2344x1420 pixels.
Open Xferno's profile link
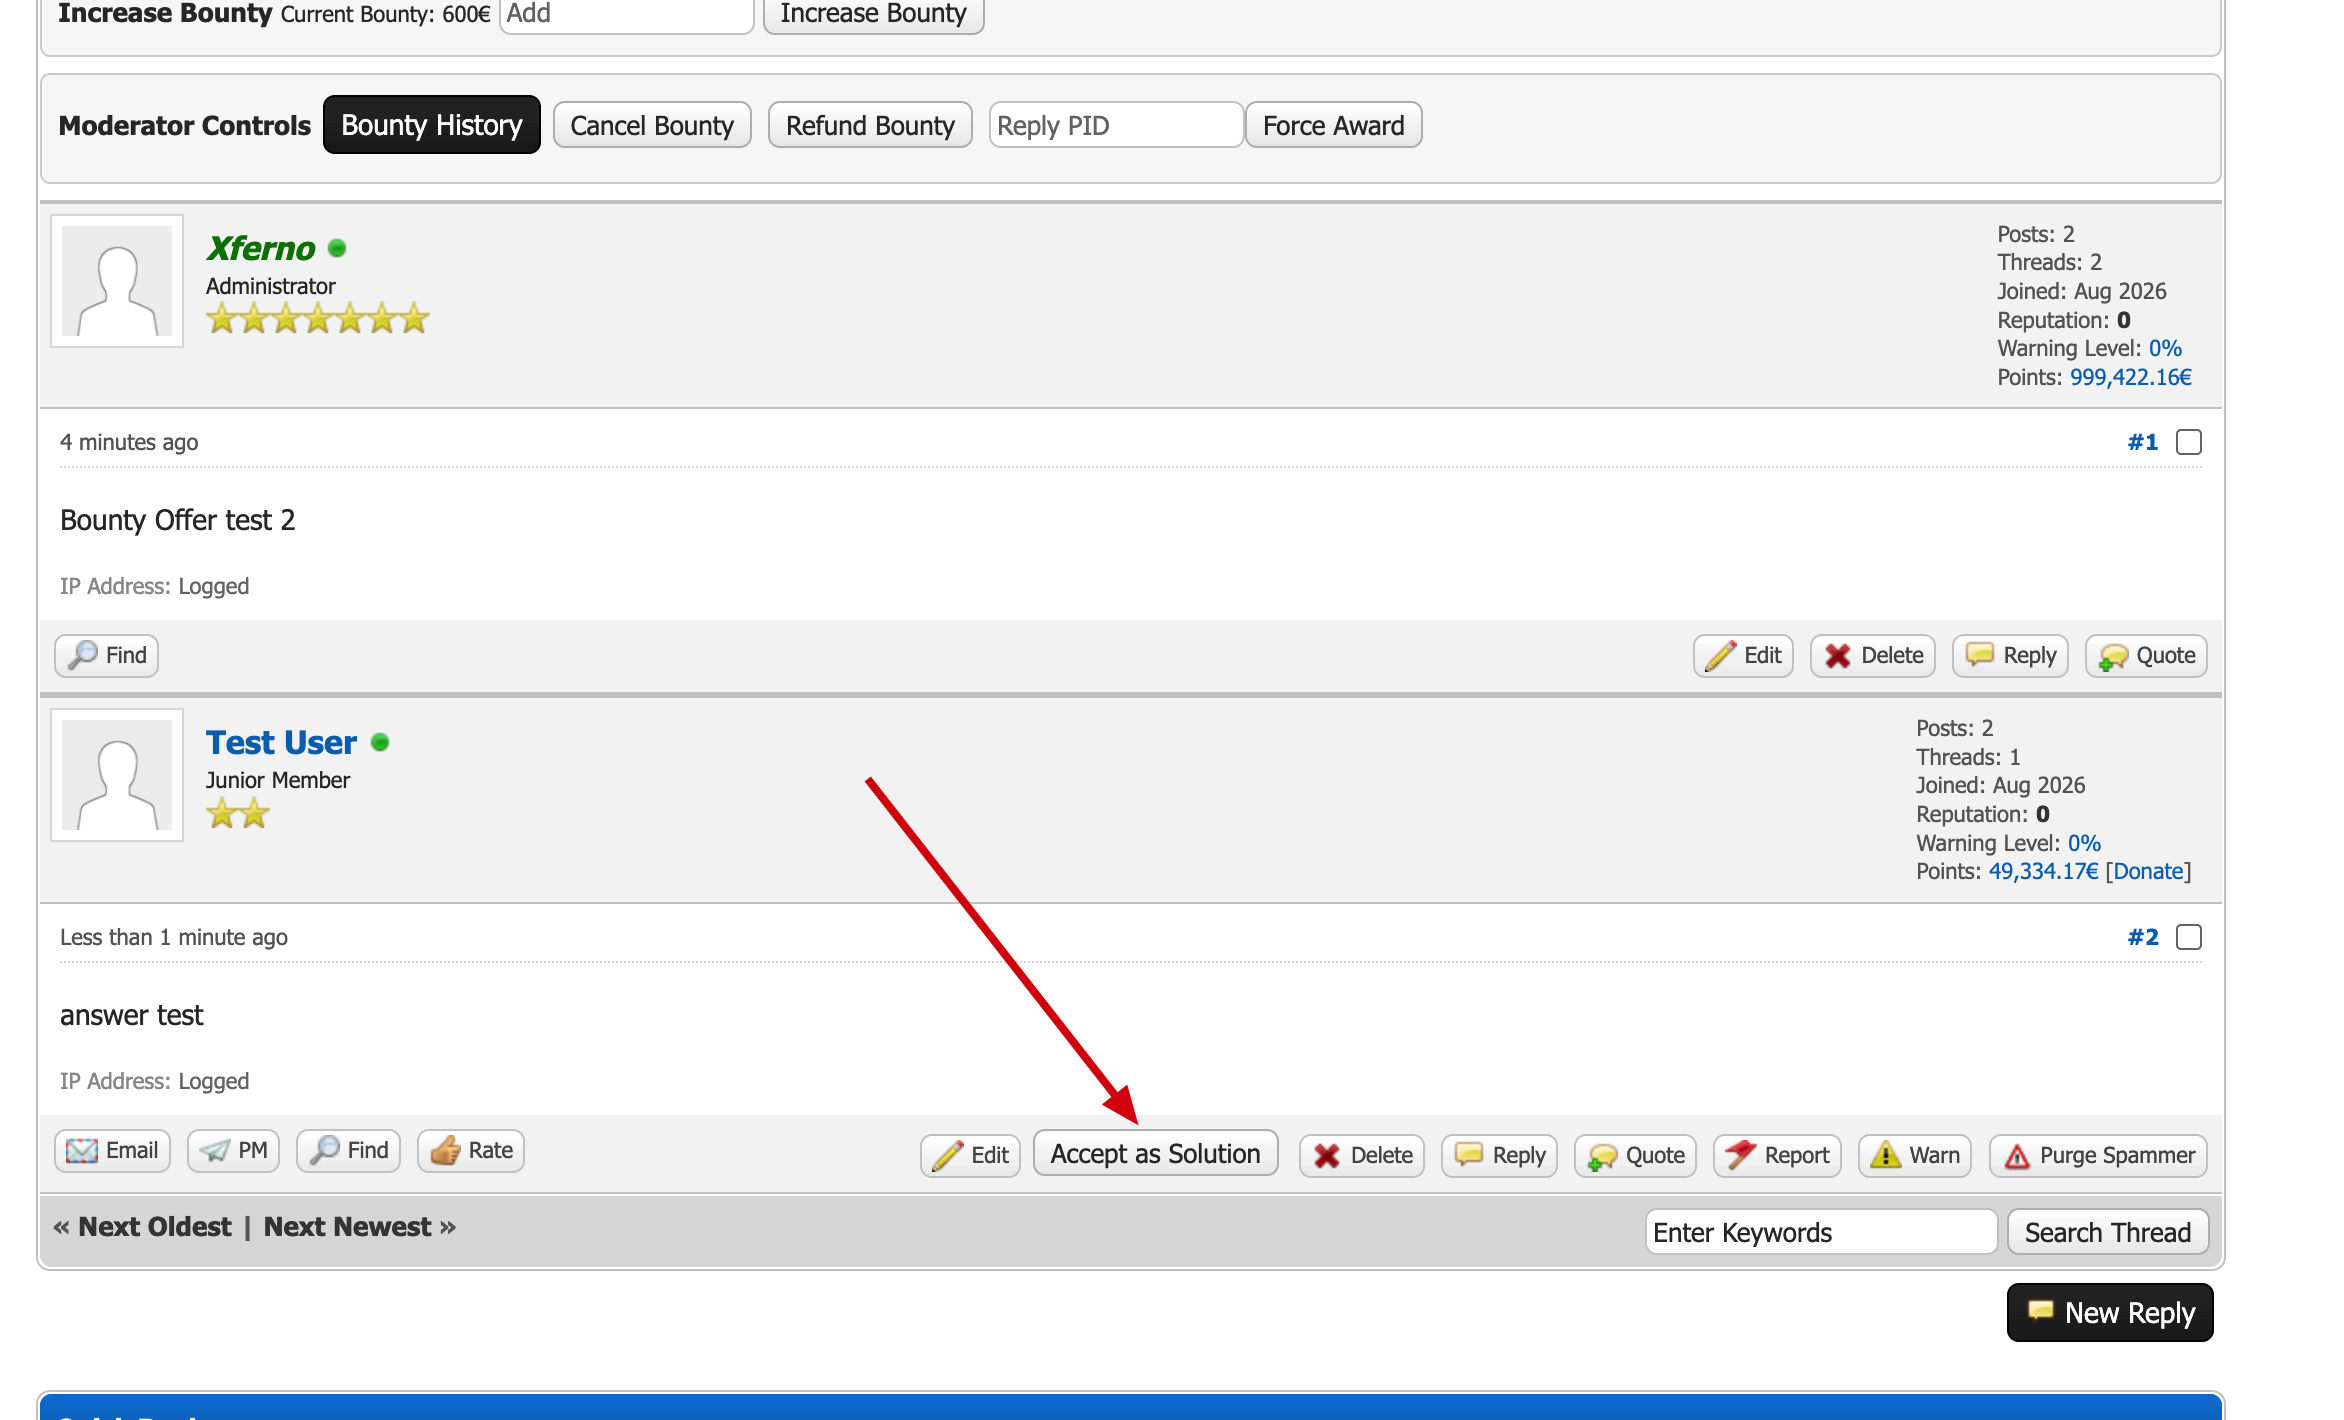click(x=261, y=248)
